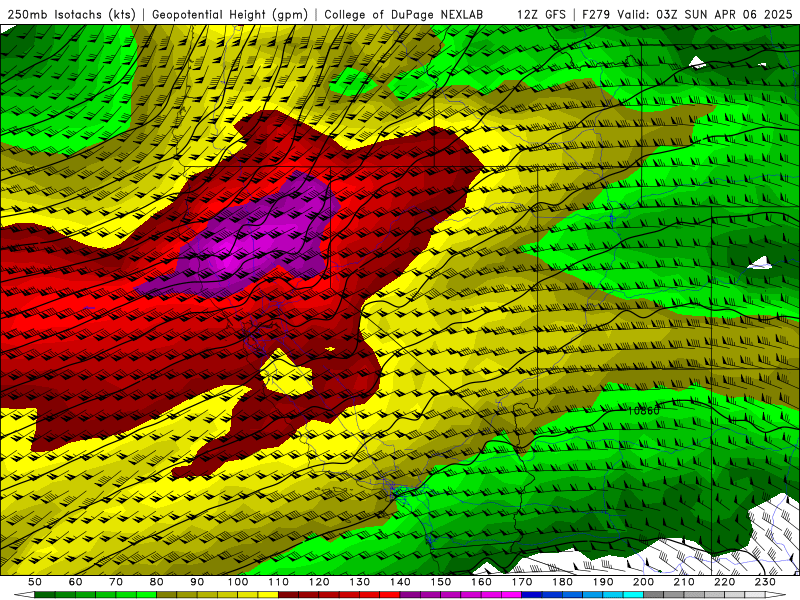The width and height of the screenshot is (800, 600).
Task: Click the 170 value on the color scale
Action: click(522, 582)
